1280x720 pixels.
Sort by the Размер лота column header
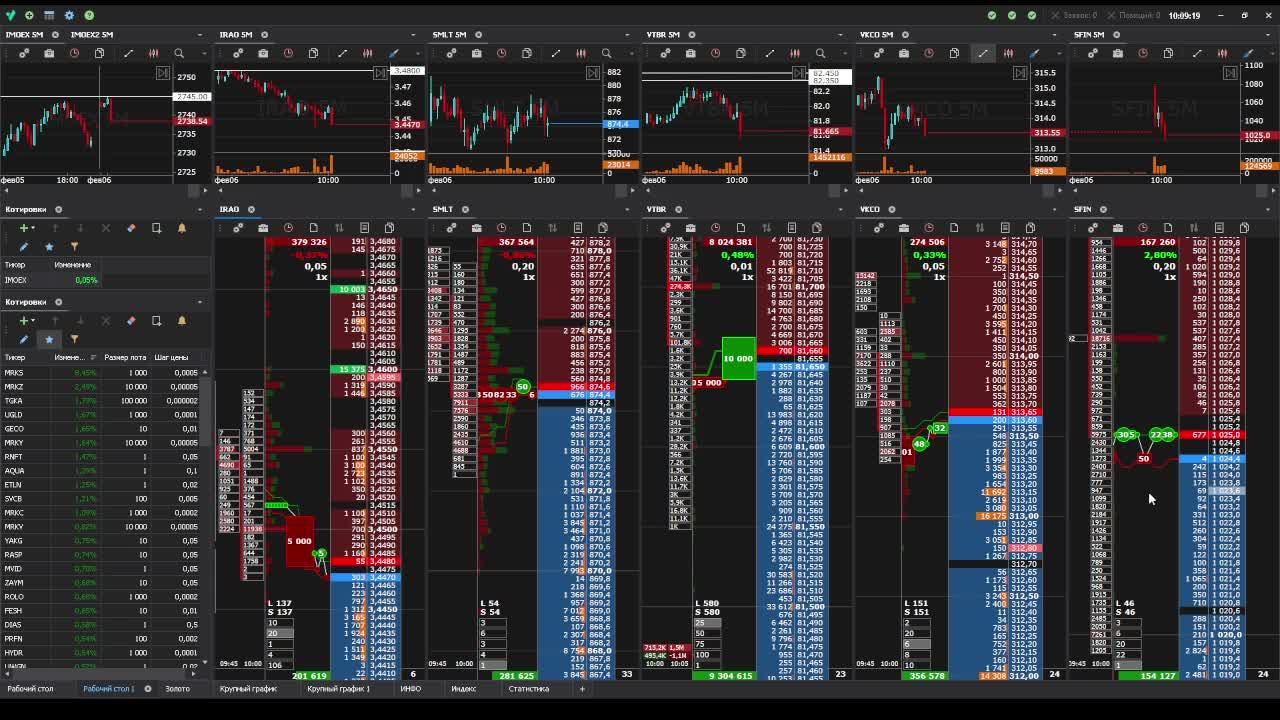point(125,357)
